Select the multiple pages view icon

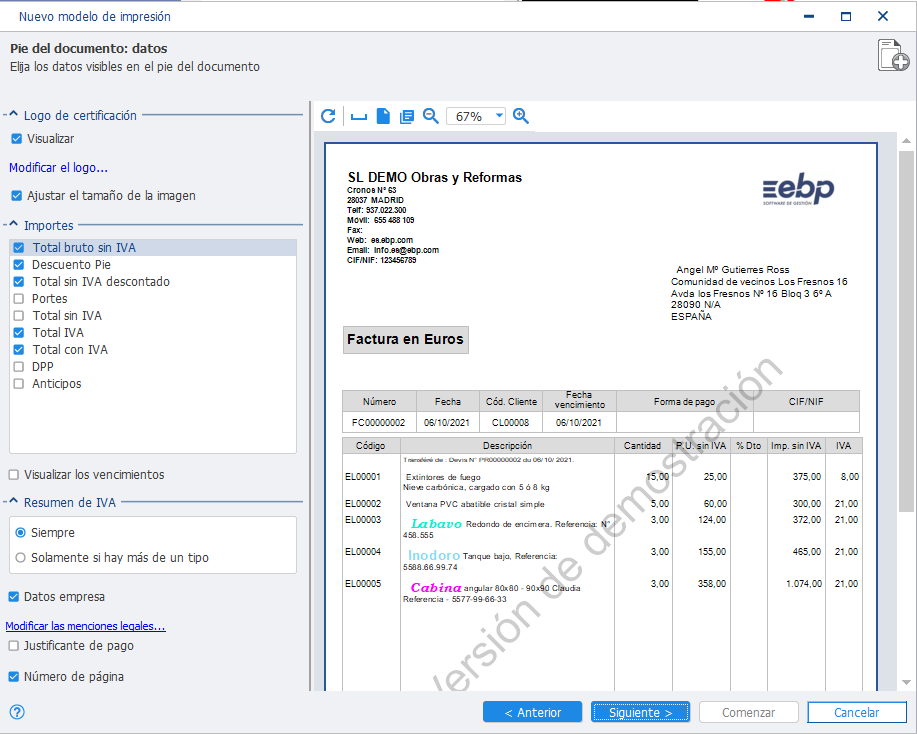[x=406, y=116]
